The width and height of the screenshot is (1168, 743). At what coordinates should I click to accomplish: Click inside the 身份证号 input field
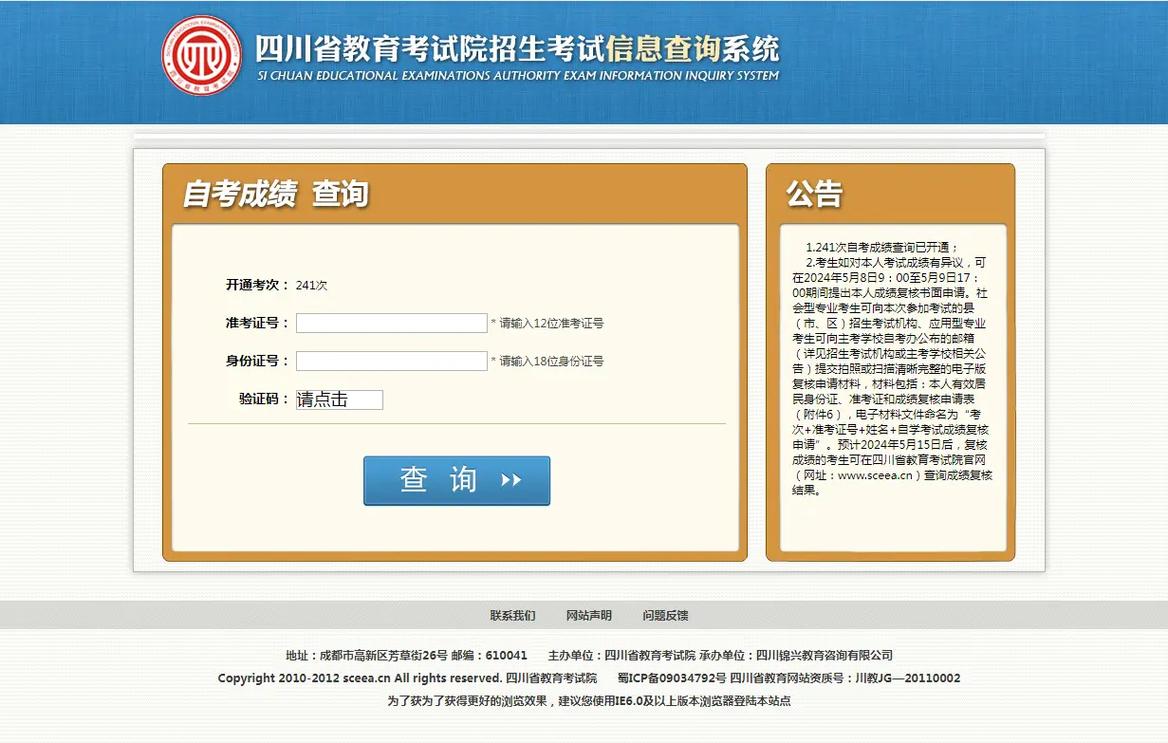[390, 361]
